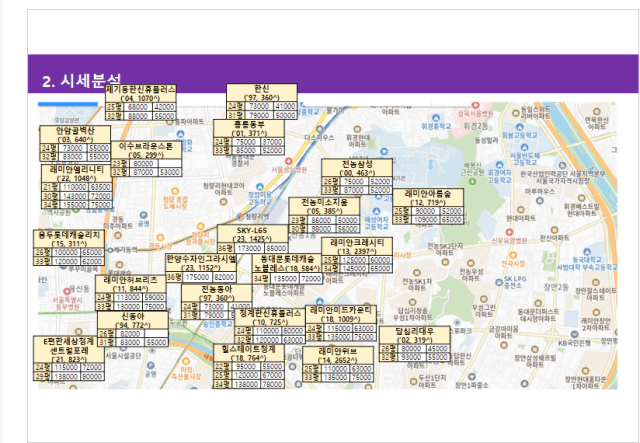Click the 휘경여자 고등학교 marker icon
Viewport: 640px width, 443px height.
[499, 164]
